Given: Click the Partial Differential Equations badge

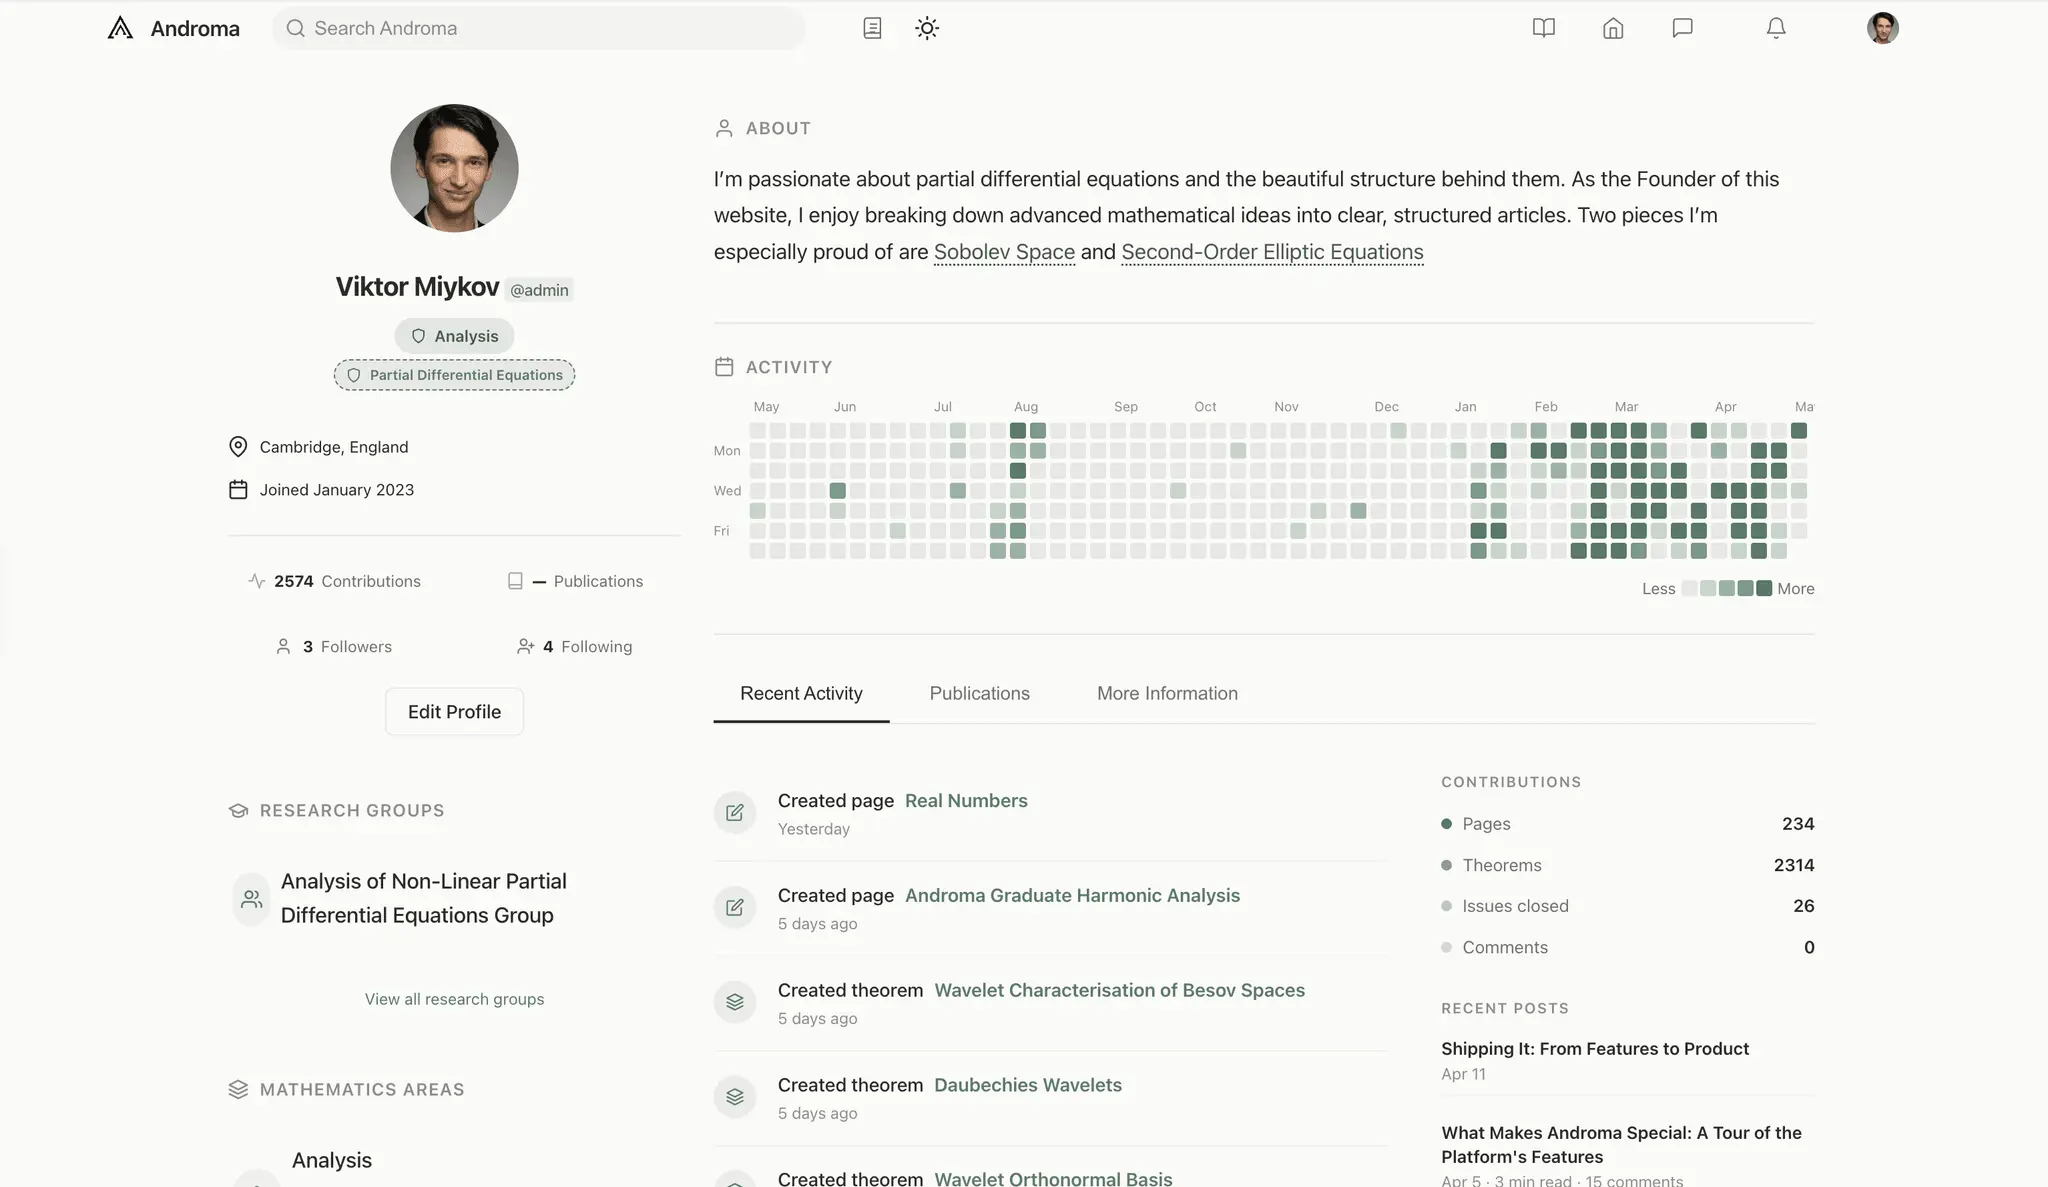Looking at the screenshot, I should pos(454,375).
